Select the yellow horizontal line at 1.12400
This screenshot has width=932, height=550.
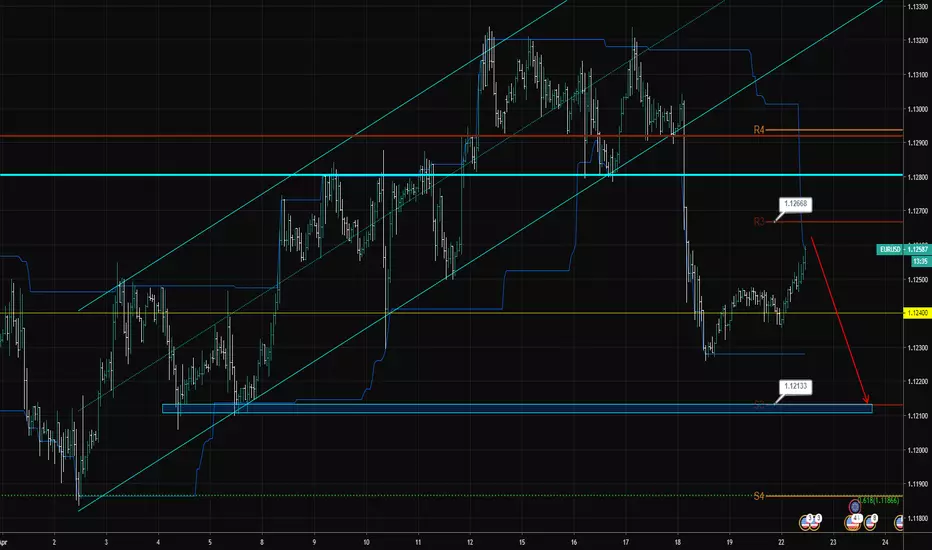coord(451,313)
